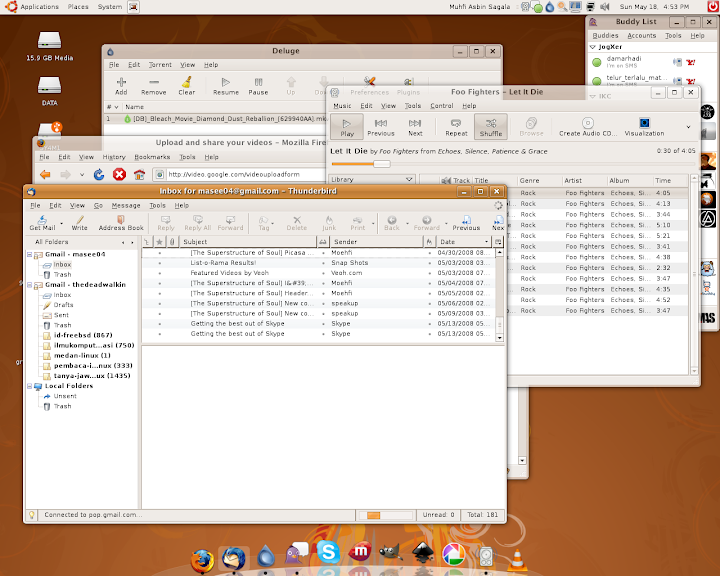720x576 pixels.
Task: Open music player toolbar overflow chevron
Action: (688, 127)
